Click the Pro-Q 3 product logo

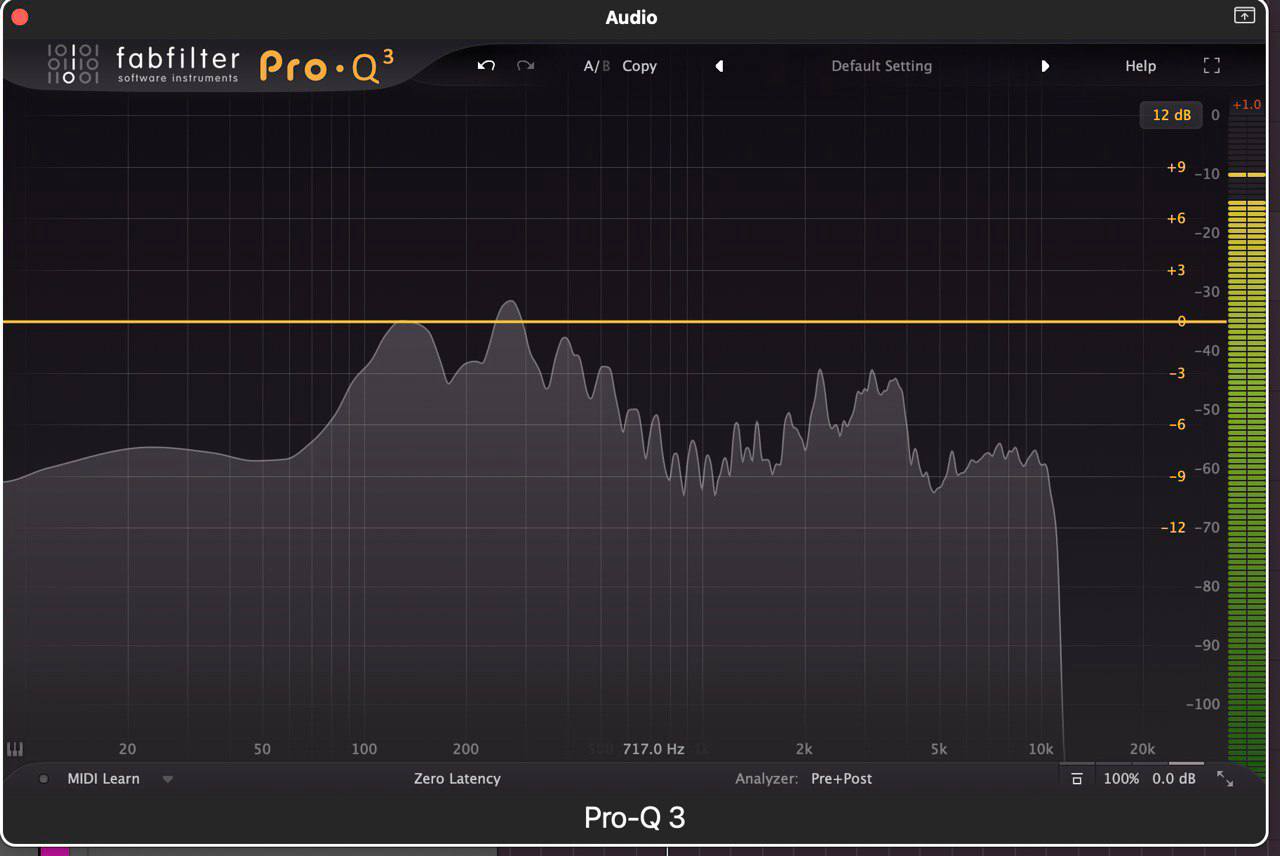(327, 66)
